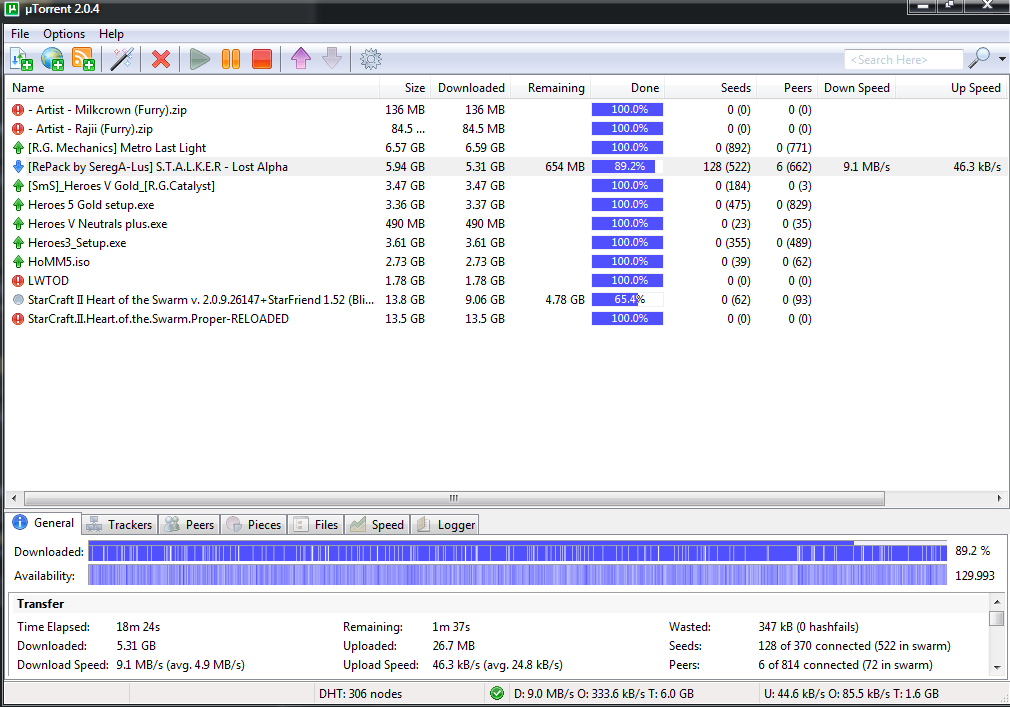Image resolution: width=1010 pixels, height=707 pixels.
Task: Click error icon of LWTOD torrent
Action: [x=18, y=281]
